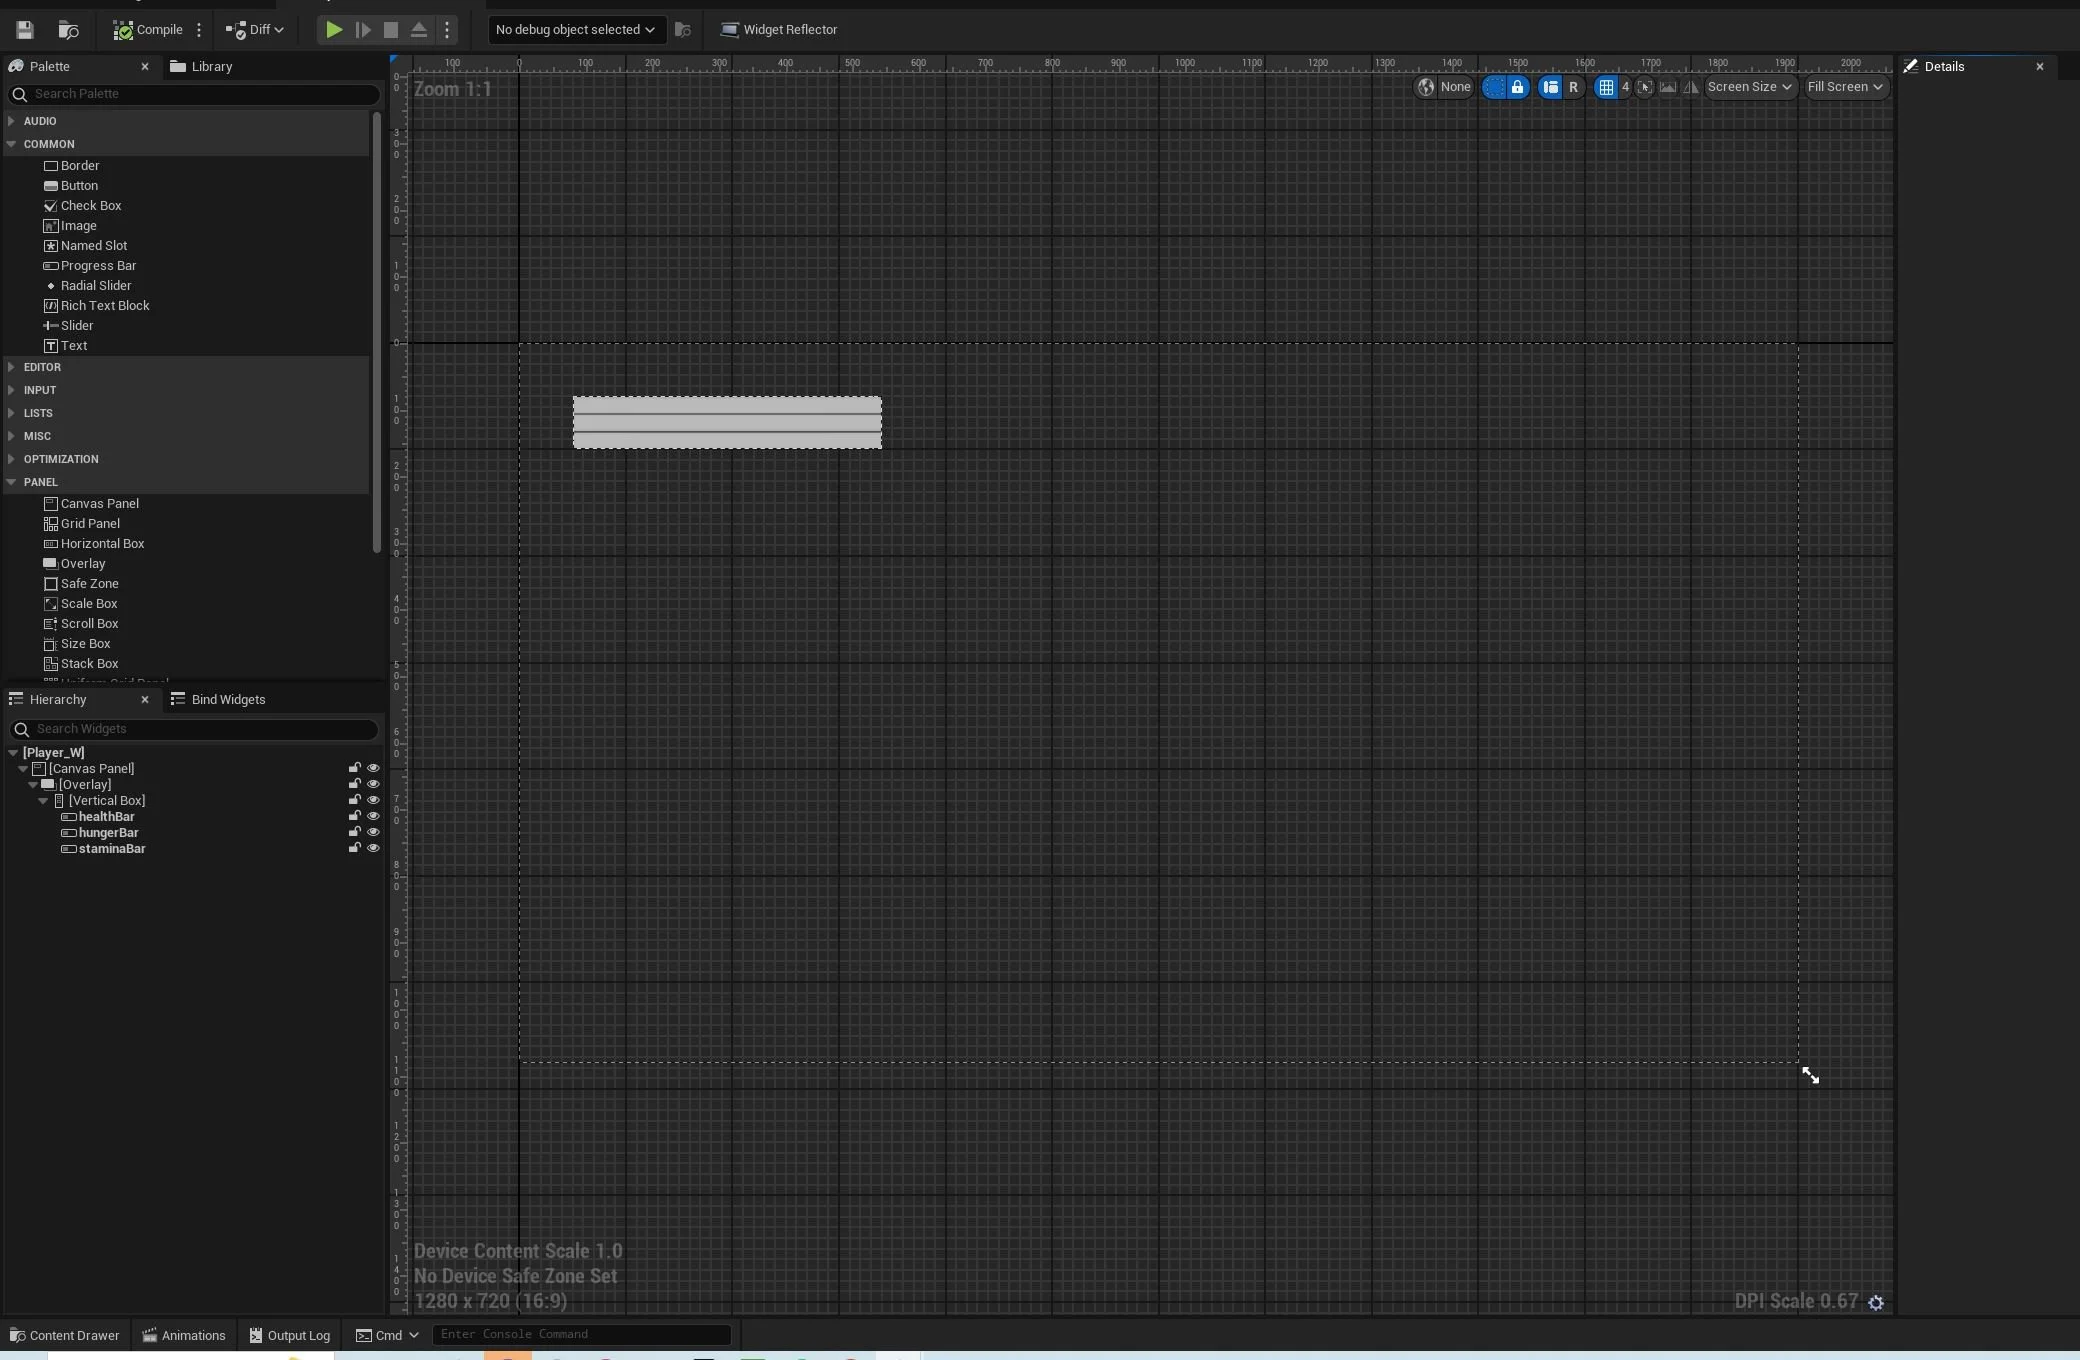2080x1360 pixels.
Task: Click the localization preview globe icon
Action: (1426, 87)
